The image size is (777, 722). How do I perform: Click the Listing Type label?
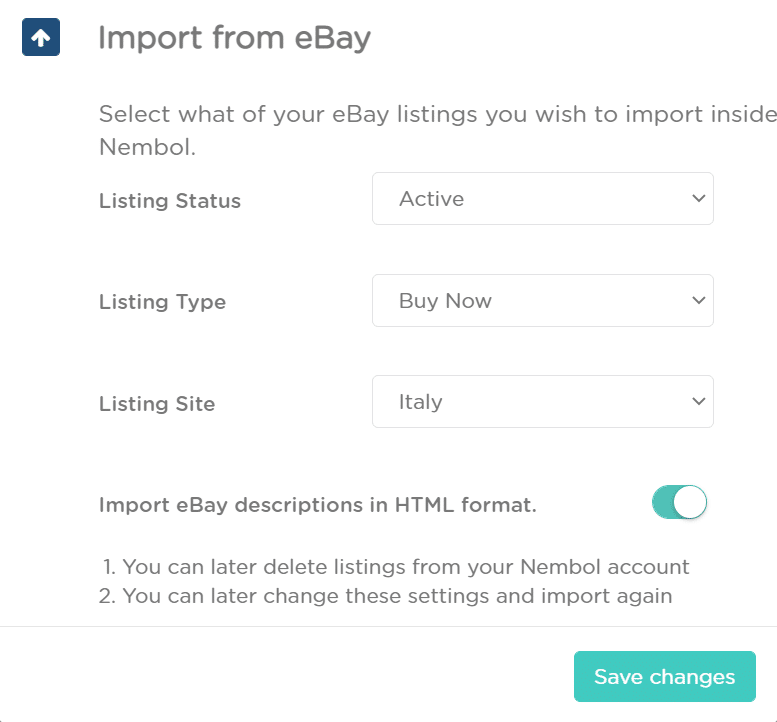point(163,302)
